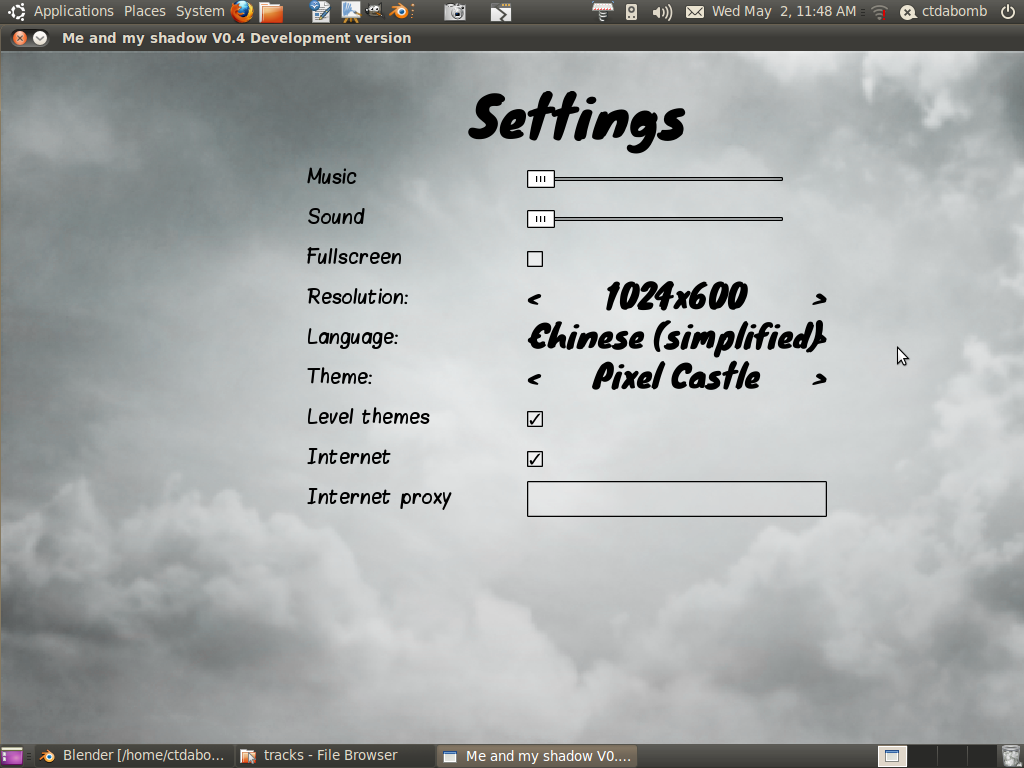Disable the Internet checkbox
1024x768 pixels.
[535, 459]
